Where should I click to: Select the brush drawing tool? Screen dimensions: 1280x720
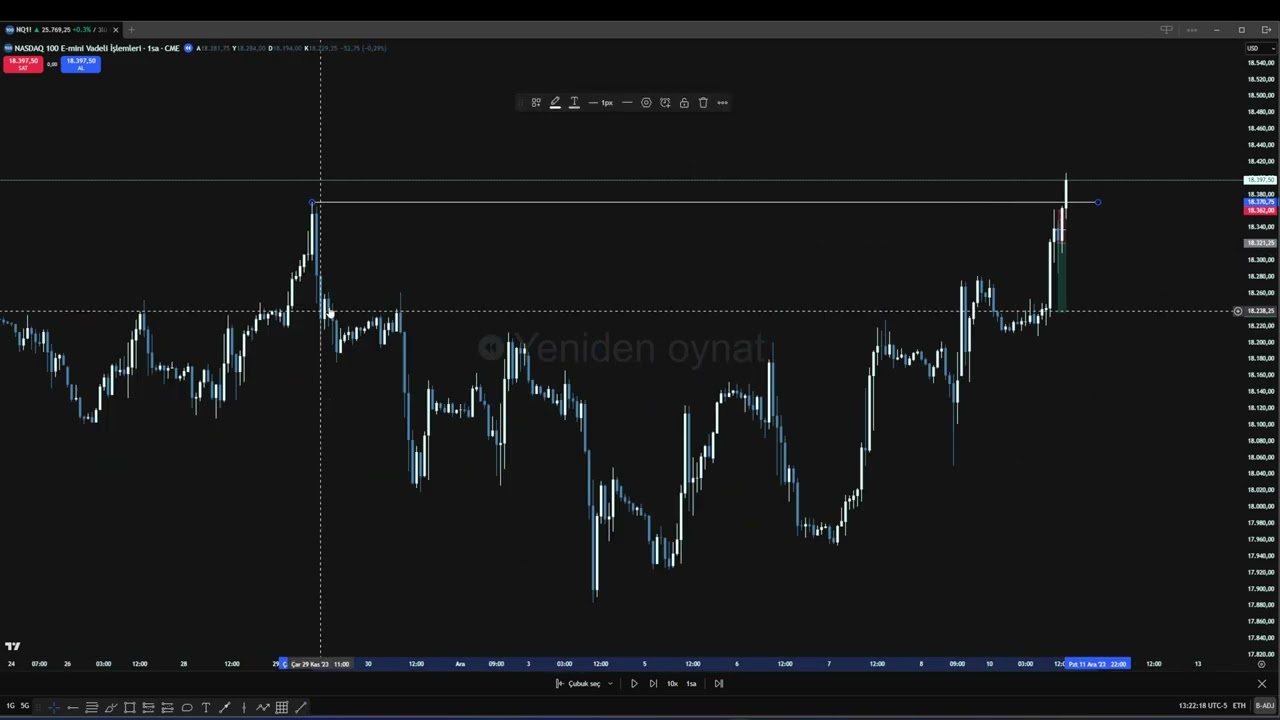click(x=111, y=708)
